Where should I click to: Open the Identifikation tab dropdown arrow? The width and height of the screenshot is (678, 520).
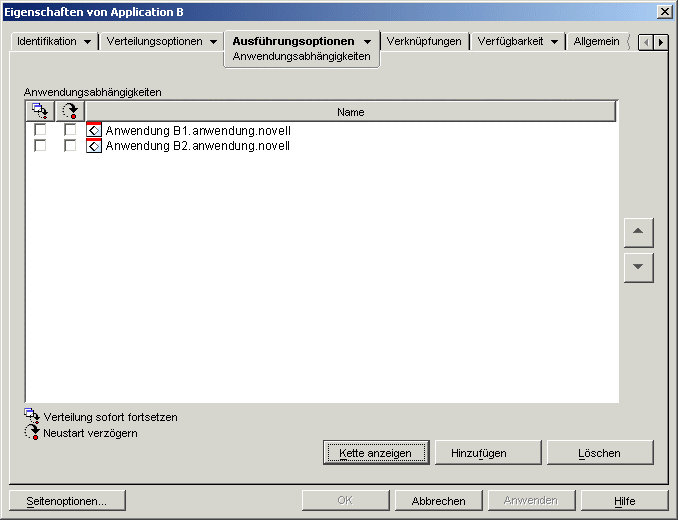coord(87,42)
